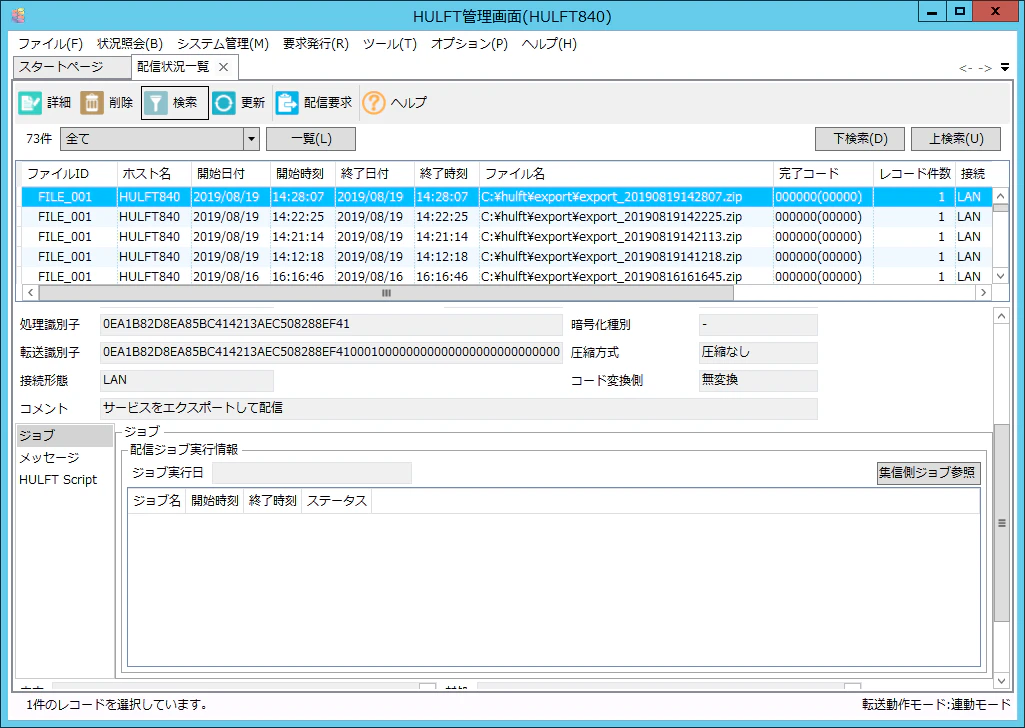
Task: Open the 要求発行(R) menu
Action: coord(316,44)
